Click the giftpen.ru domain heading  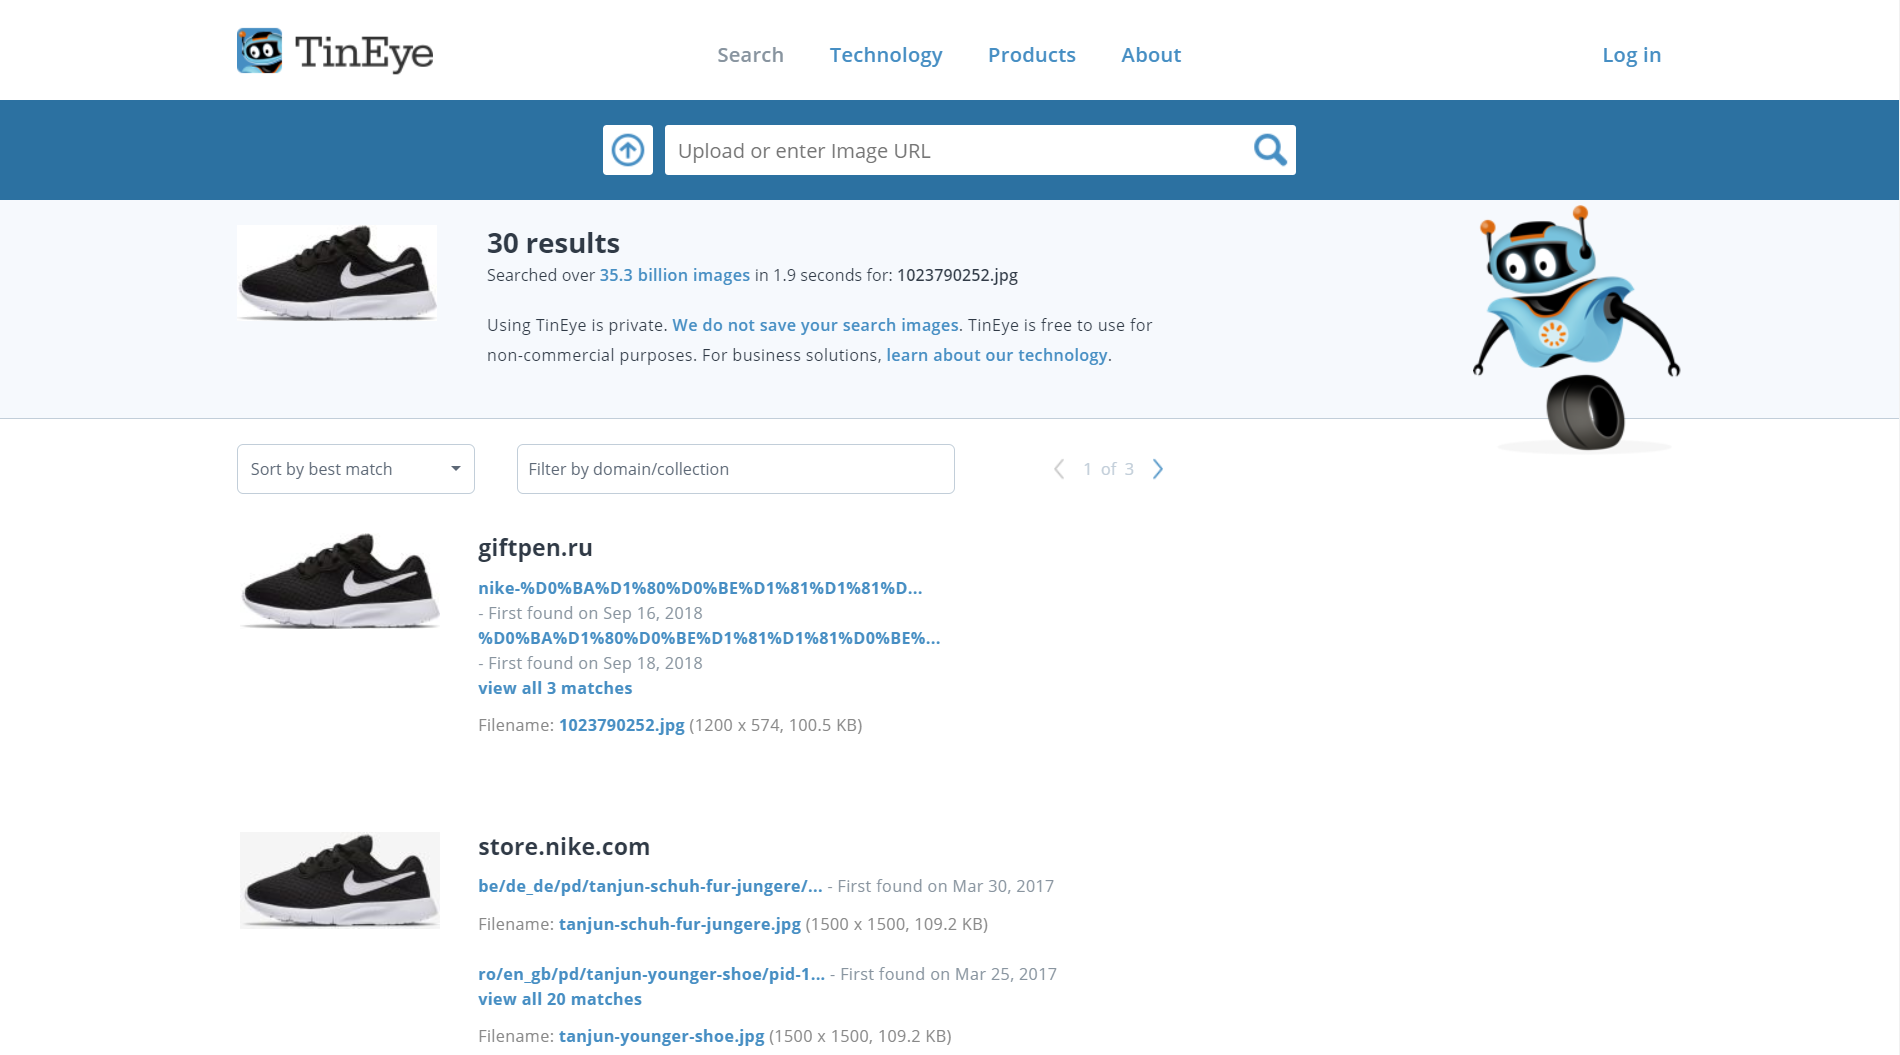535,548
